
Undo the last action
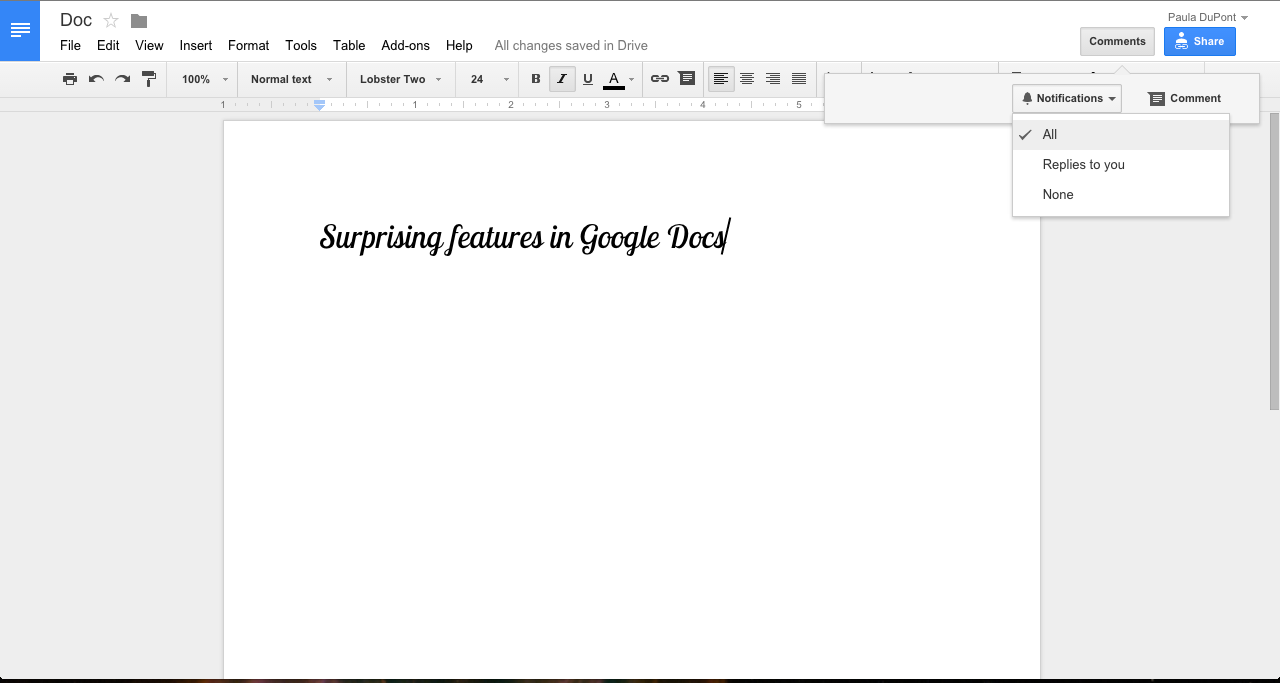(96, 79)
